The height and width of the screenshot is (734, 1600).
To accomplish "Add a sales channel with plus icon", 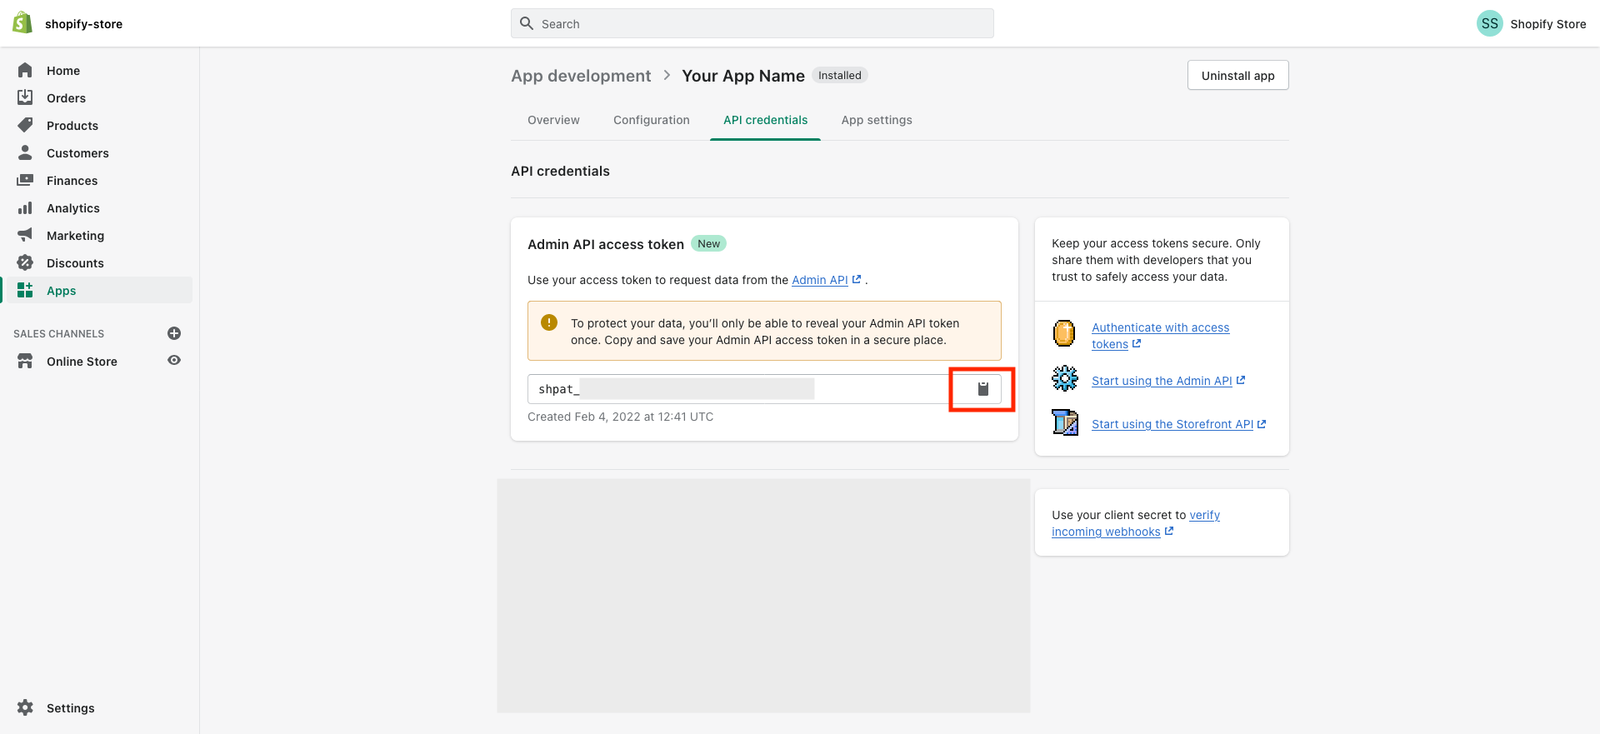I will (x=174, y=333).
